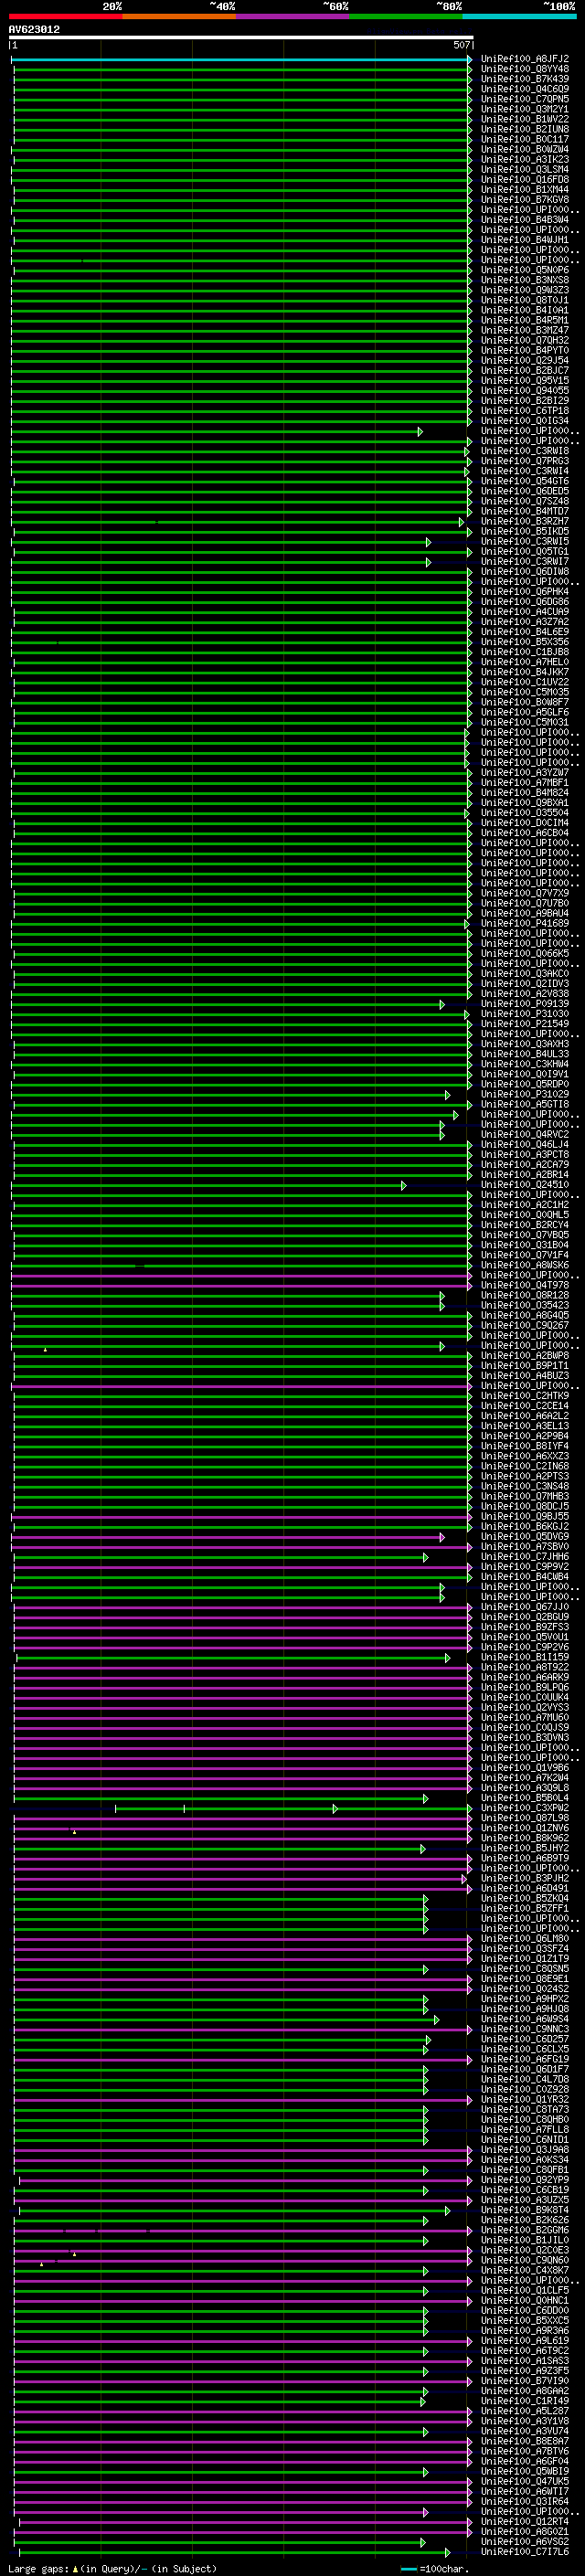Select the UniRef100_C3NS48 hit label
The image size is (585, 2576).
[525, 1486]
